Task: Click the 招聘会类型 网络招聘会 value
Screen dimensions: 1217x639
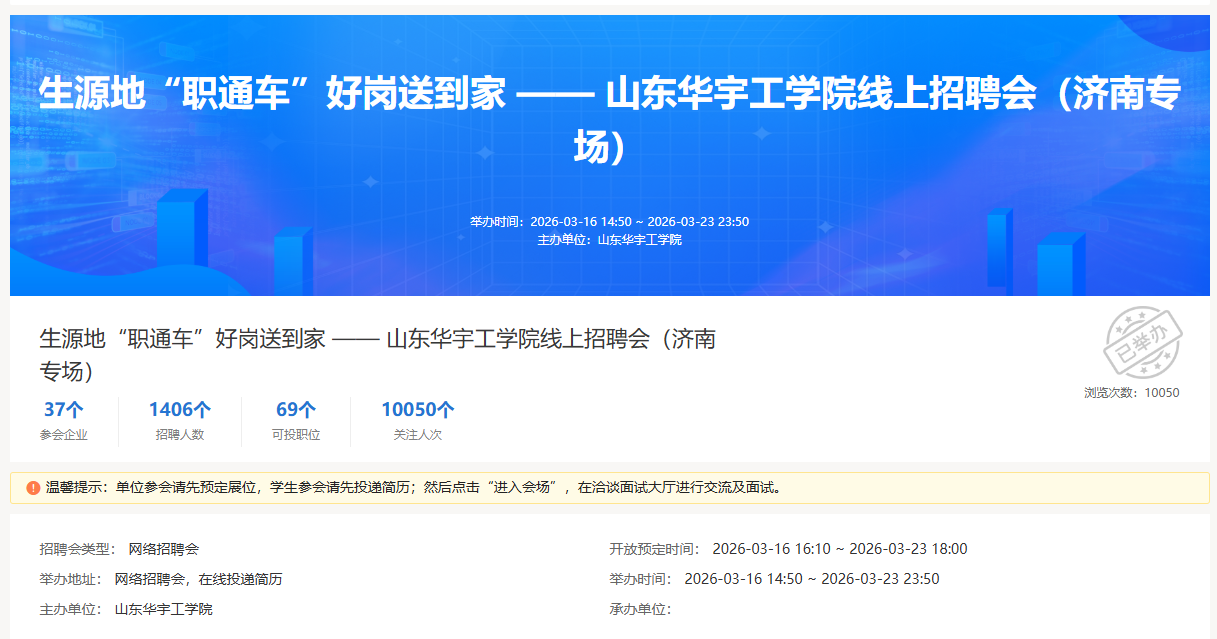Action: tap(163, 549)
